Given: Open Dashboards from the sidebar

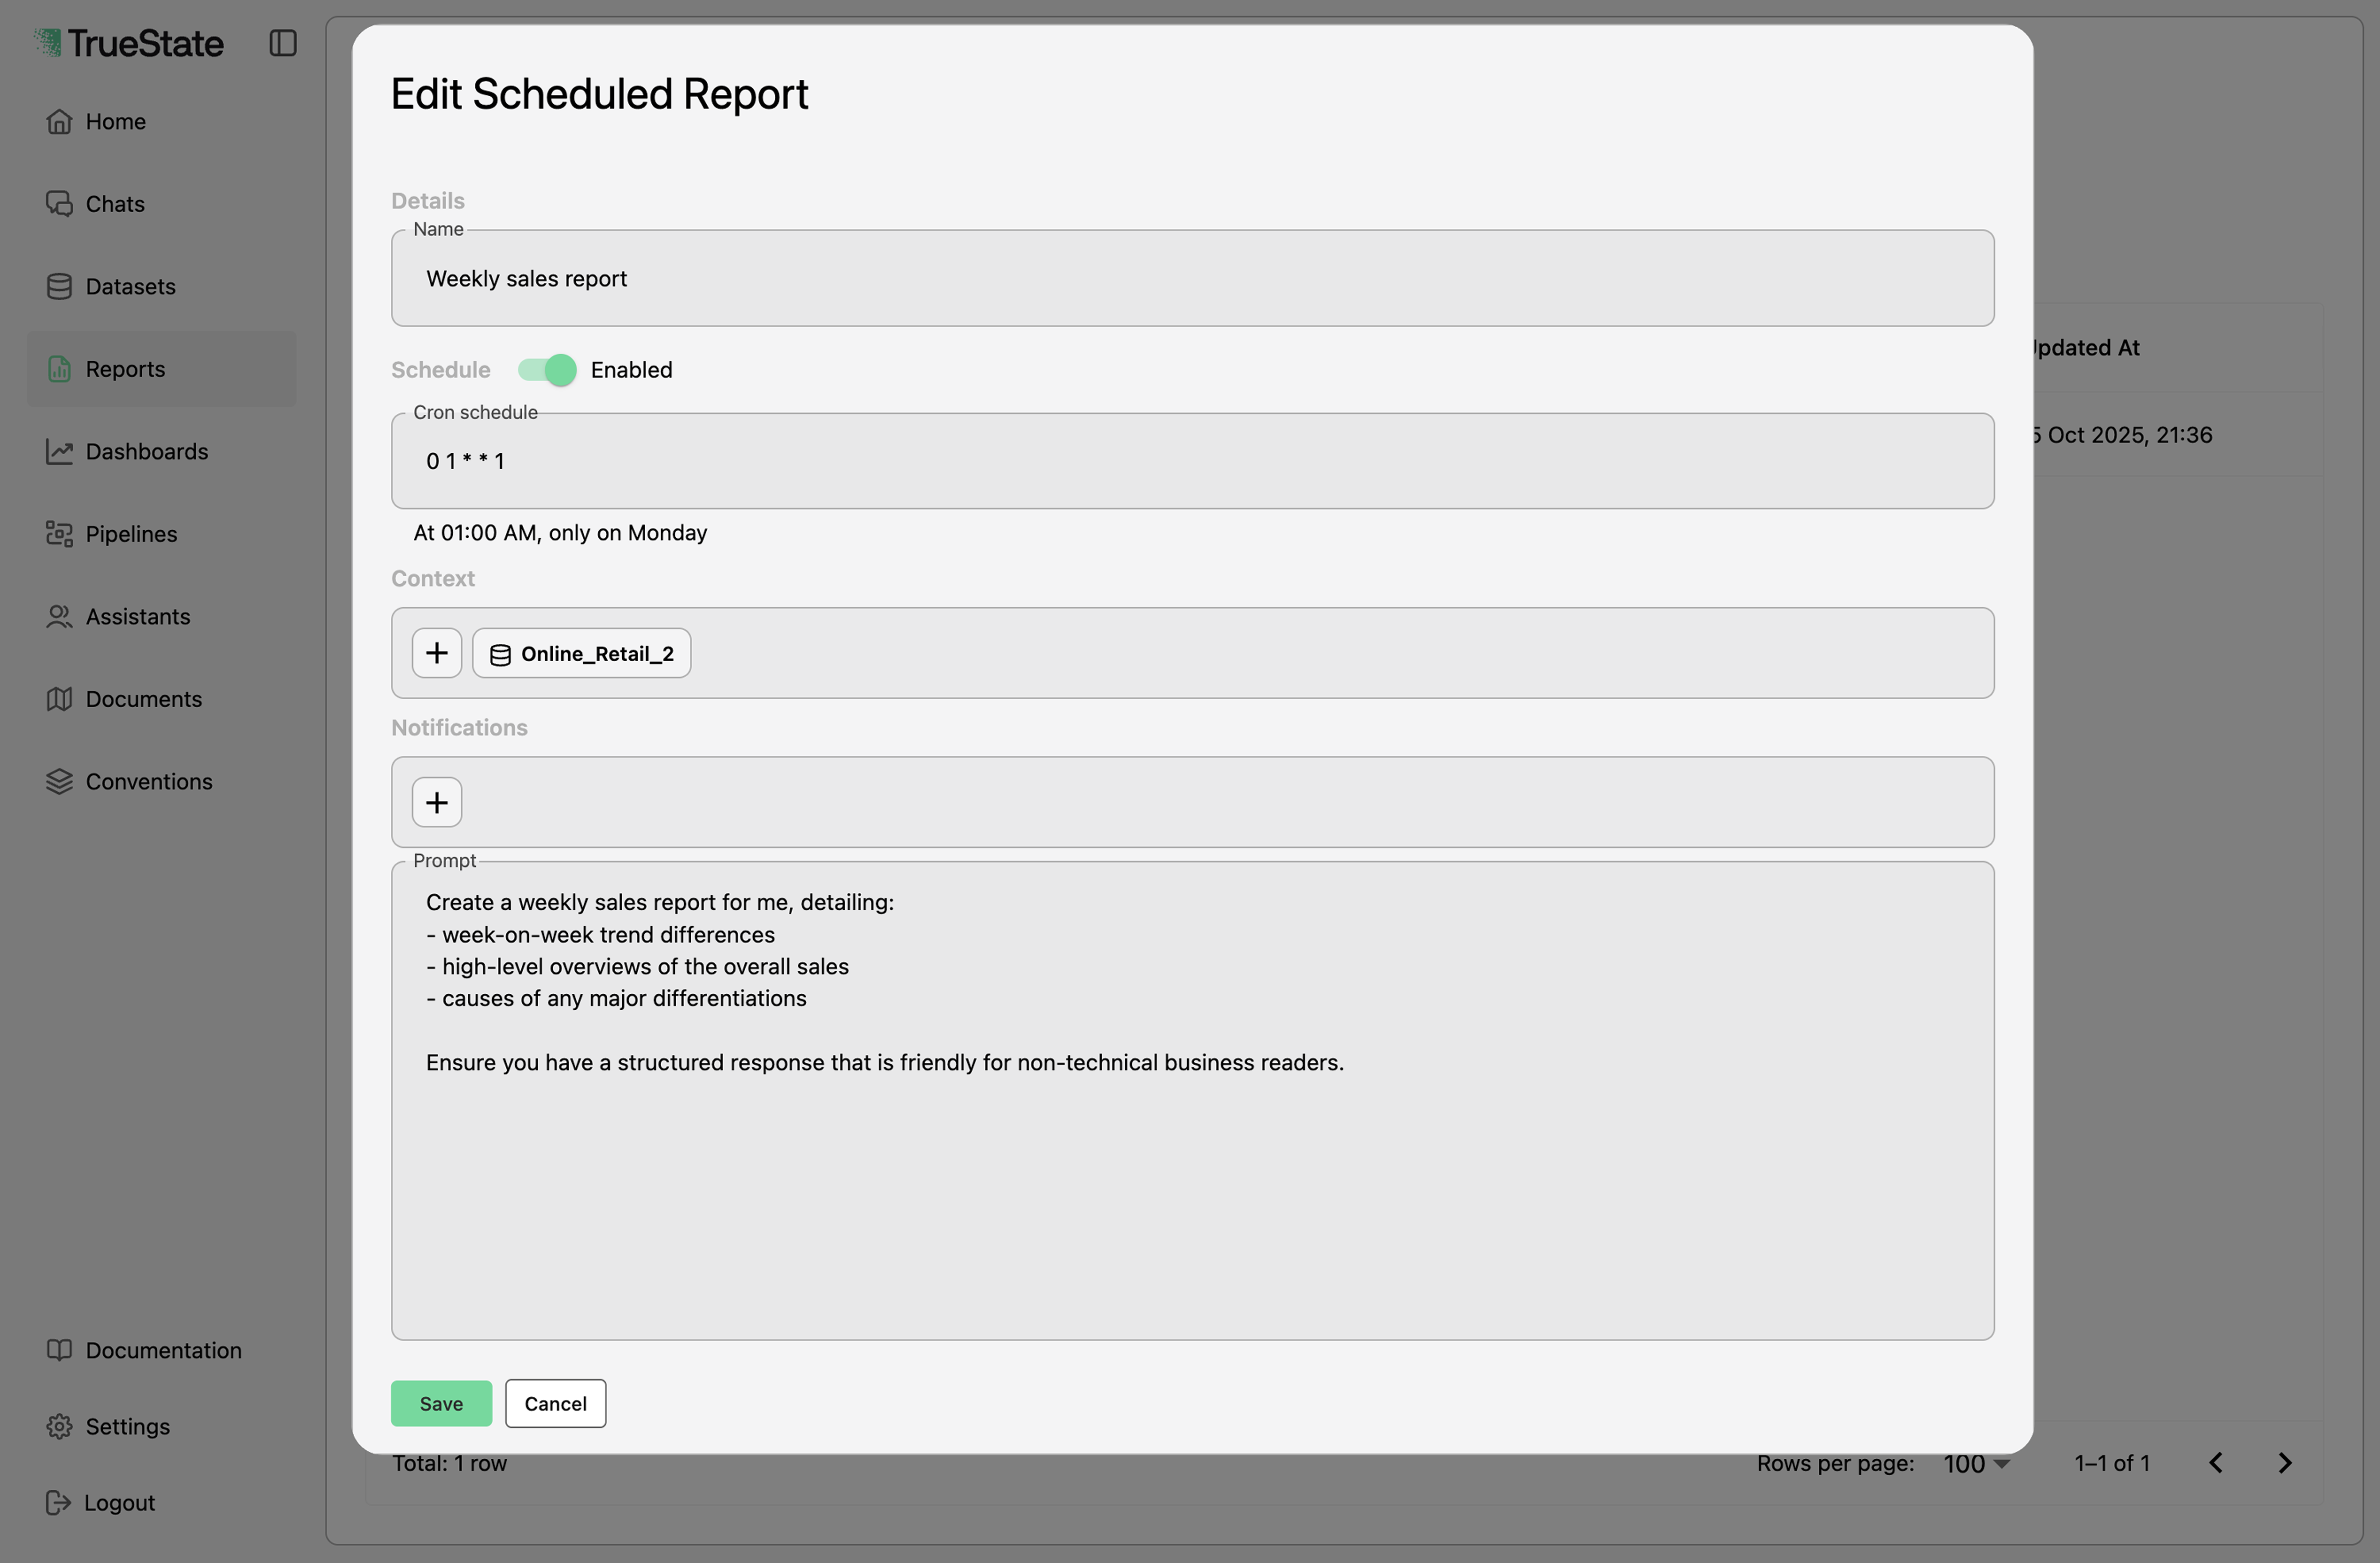Looking at the screenshot, I should pos(146,451).
